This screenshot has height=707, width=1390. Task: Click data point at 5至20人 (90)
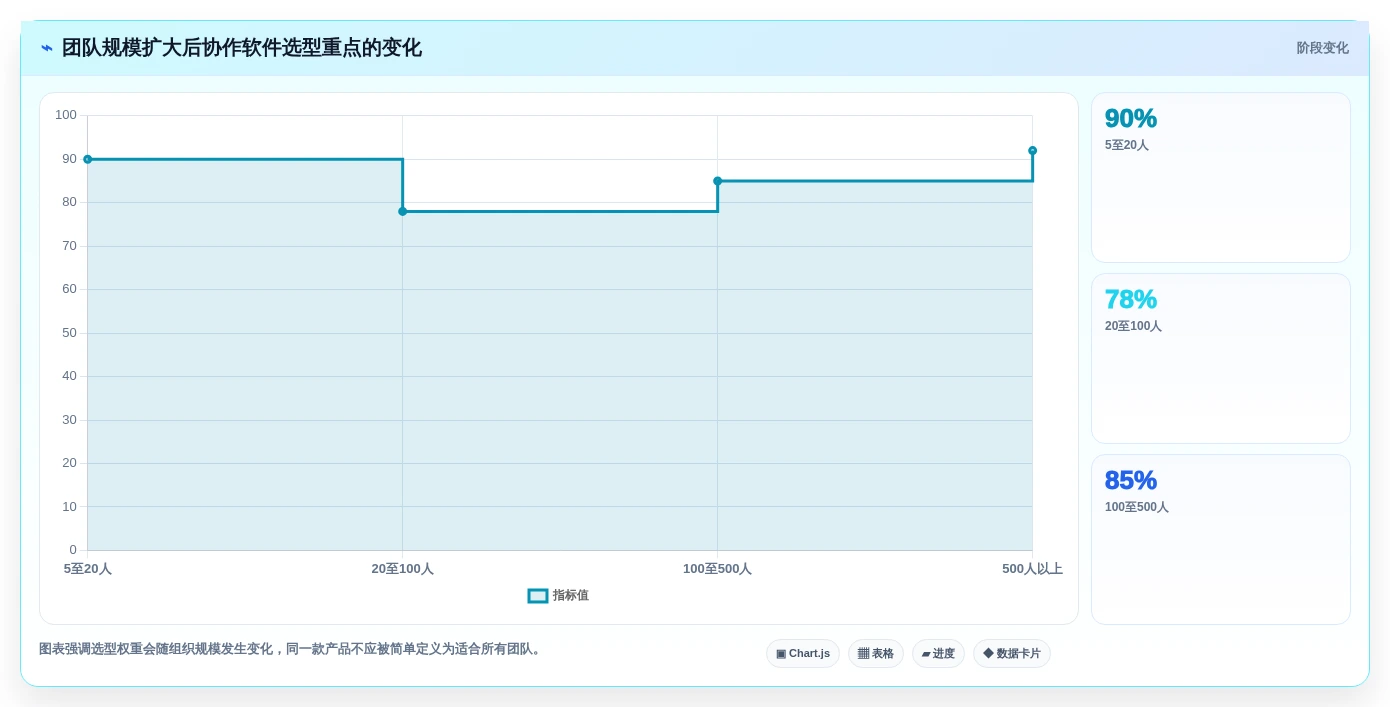[88, 159]
